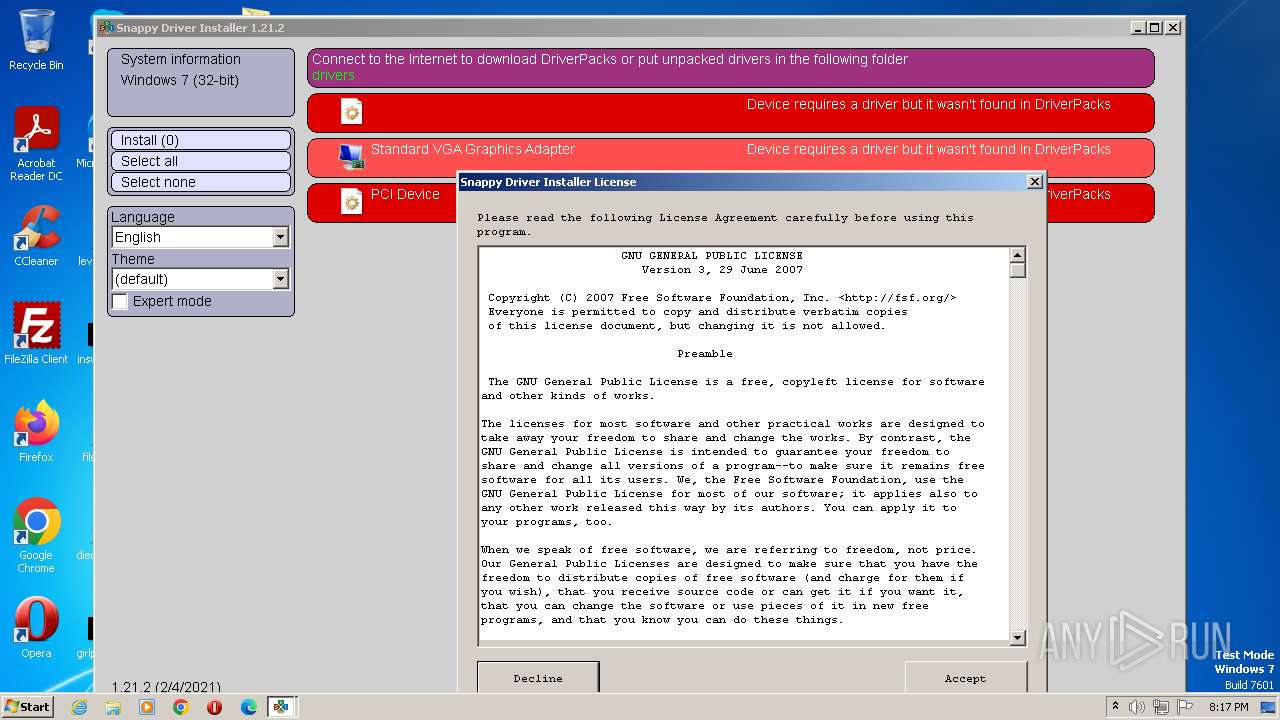
Task: Click the PCI Device gear icon
Action: coord(351,201)
